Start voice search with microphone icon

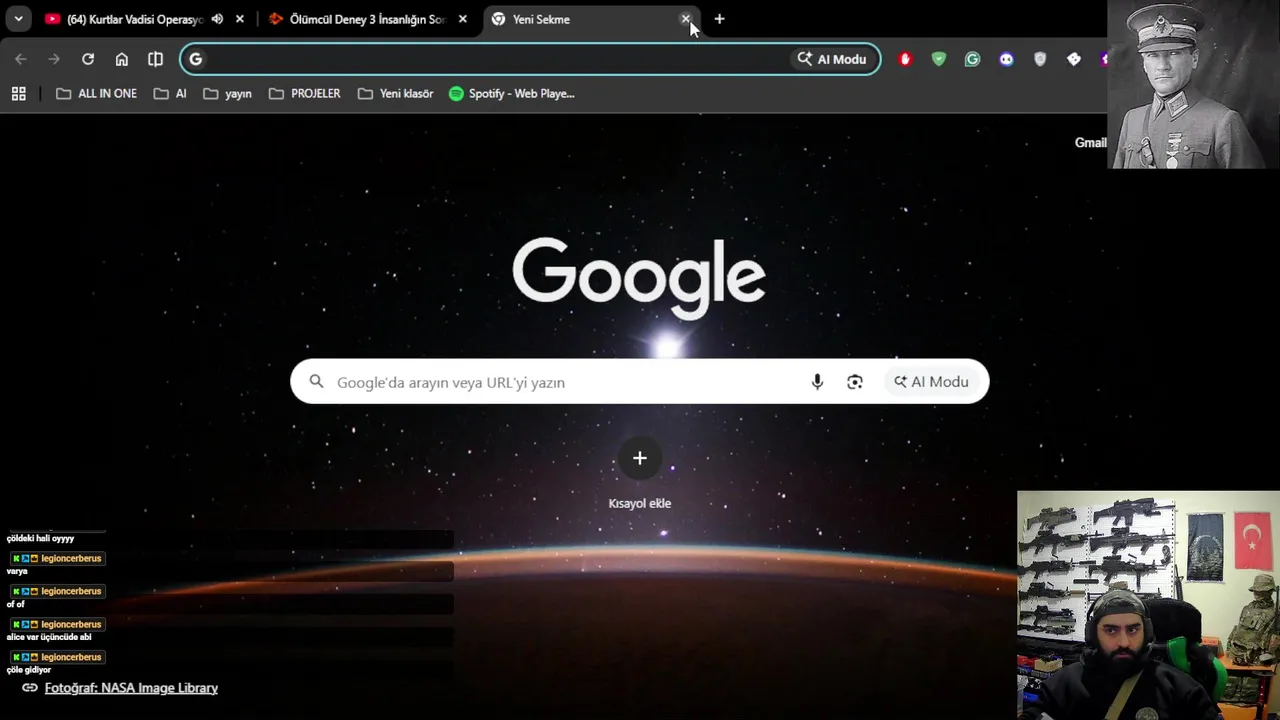[x=817, y=382]
